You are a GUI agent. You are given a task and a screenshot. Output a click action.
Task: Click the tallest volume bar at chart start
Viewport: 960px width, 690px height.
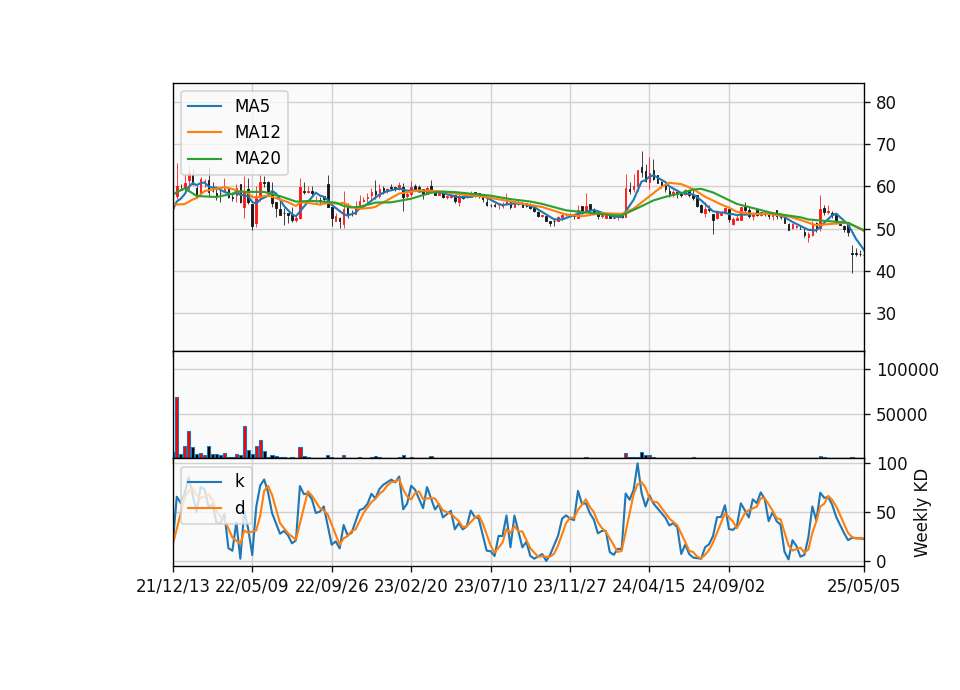pos(177,427)
